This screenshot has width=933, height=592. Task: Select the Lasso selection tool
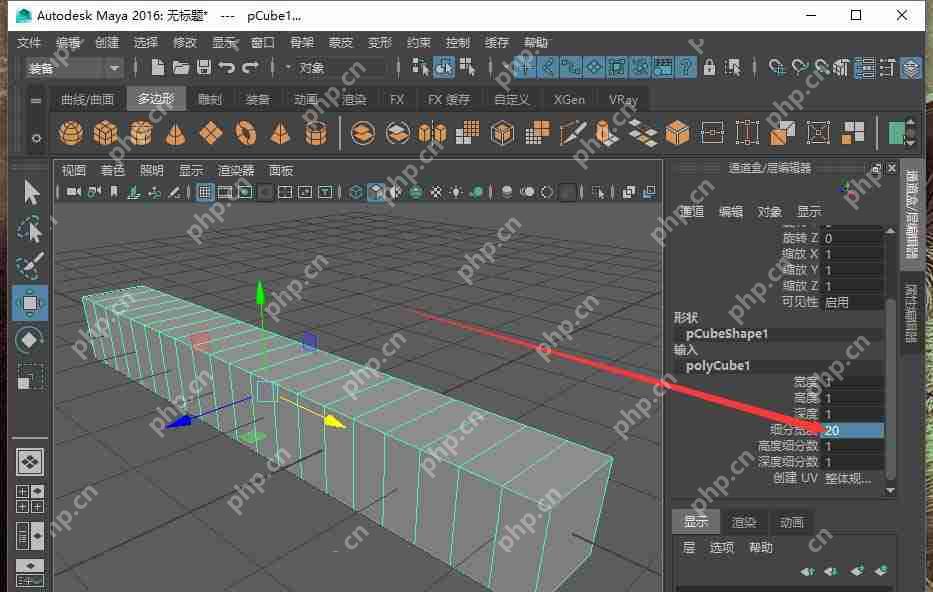click(30, 230)
